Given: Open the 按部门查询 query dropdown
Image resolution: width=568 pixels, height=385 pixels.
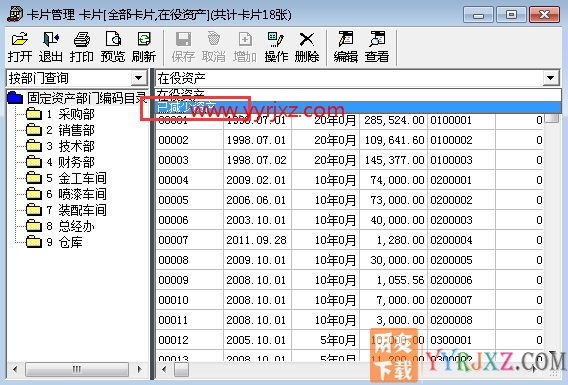Looking at the screenshot, I should 138,78.
